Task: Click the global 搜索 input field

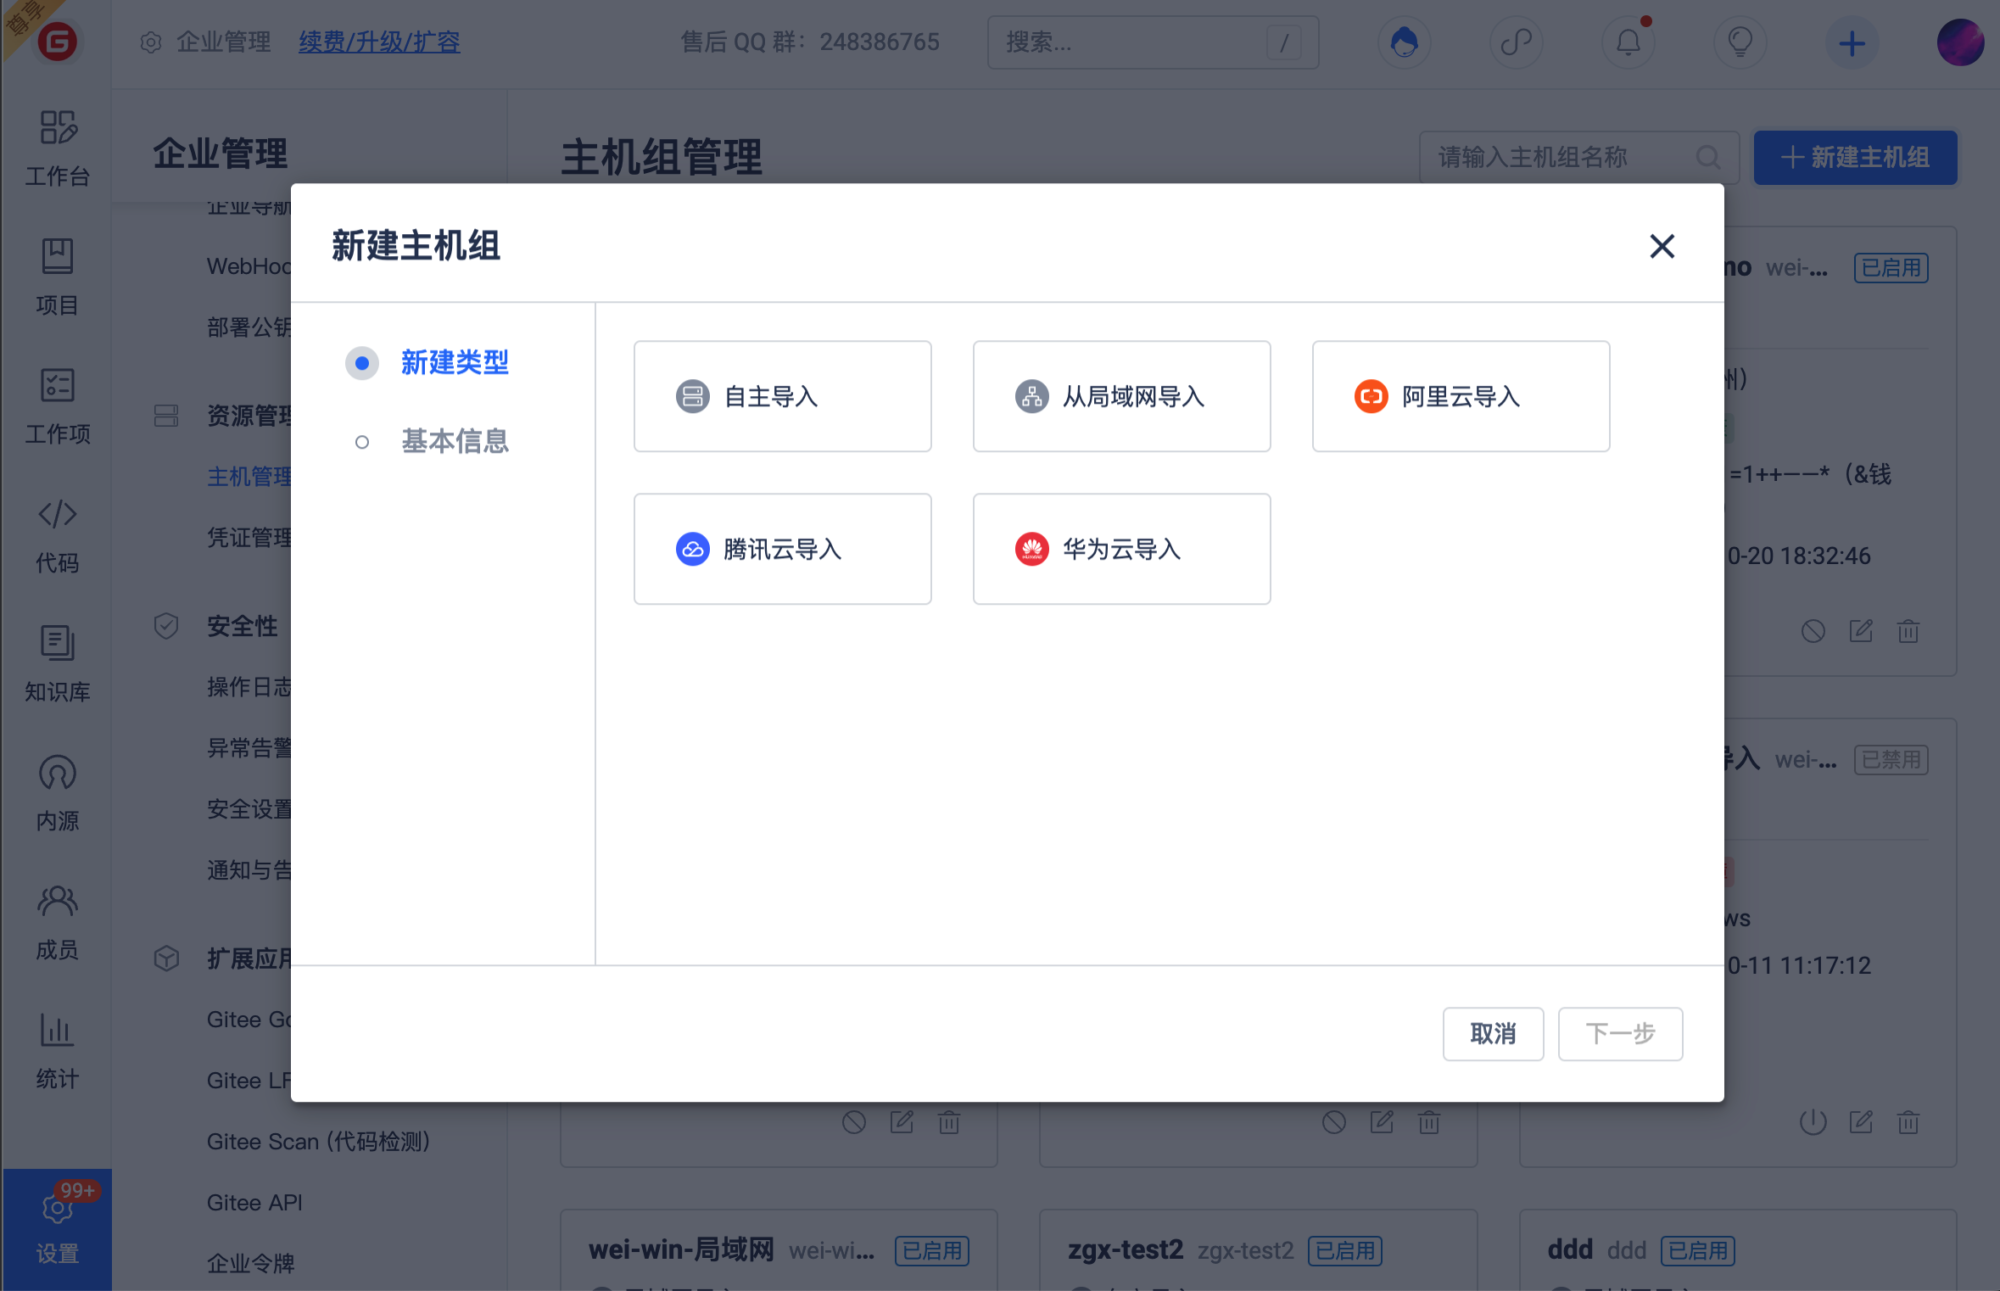Action: click(x=1152, y=42)
